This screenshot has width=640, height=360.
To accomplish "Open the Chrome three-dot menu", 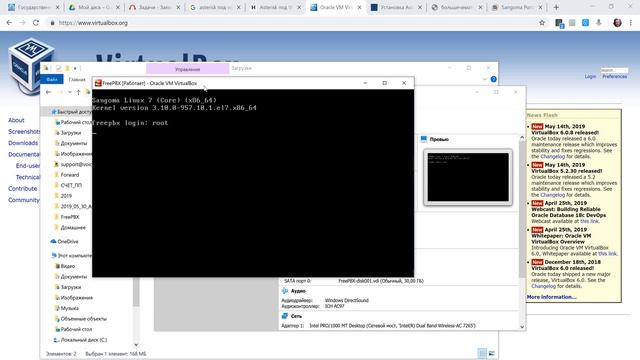I will [x=631, y=23].
